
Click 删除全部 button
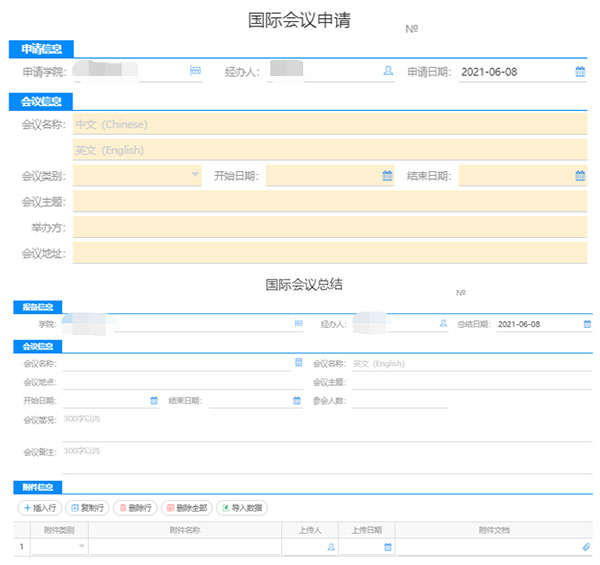[x=187, y=508]
